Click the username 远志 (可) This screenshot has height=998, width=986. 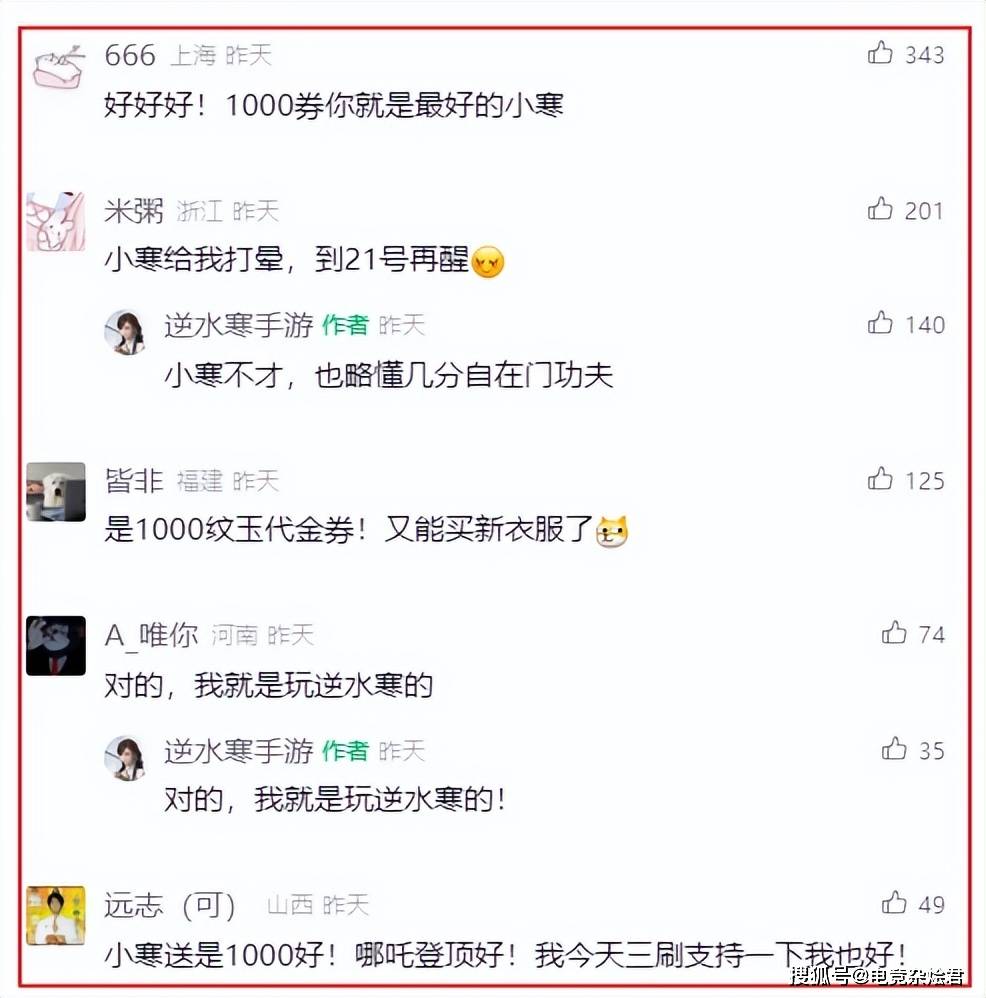170,905
